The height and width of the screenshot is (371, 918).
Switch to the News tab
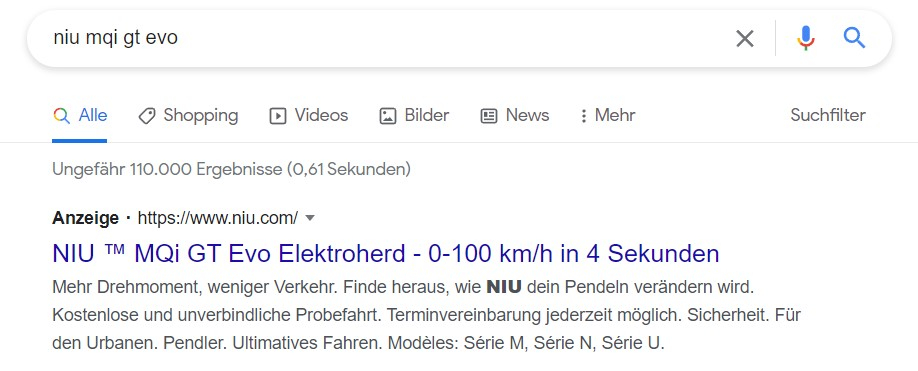[x=515, y=115]
